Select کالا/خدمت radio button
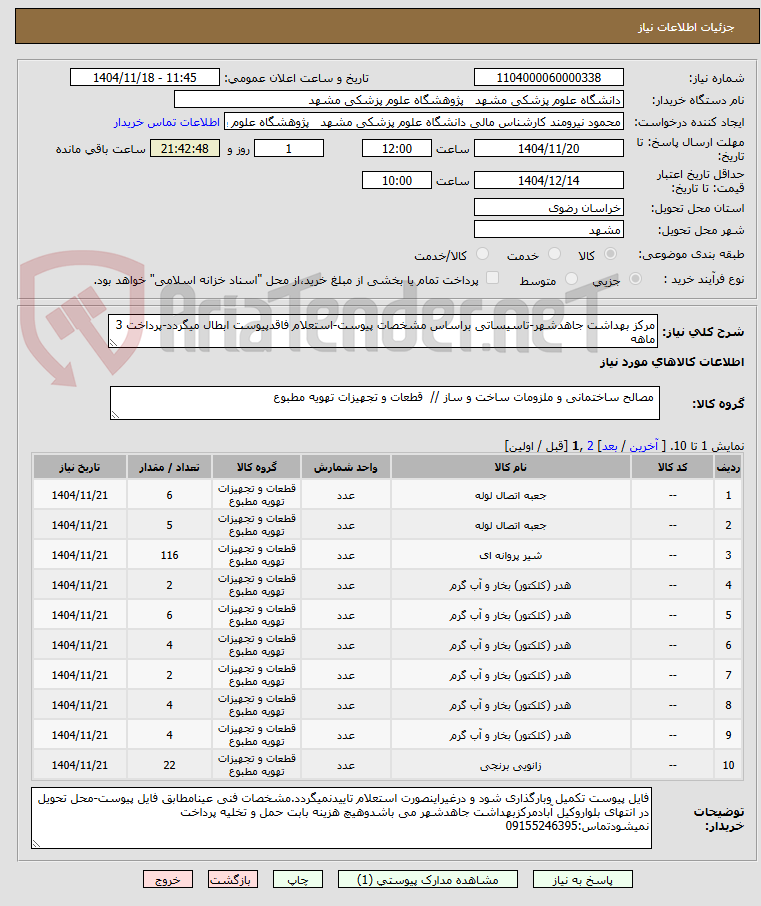 click(x=482, y=254)
